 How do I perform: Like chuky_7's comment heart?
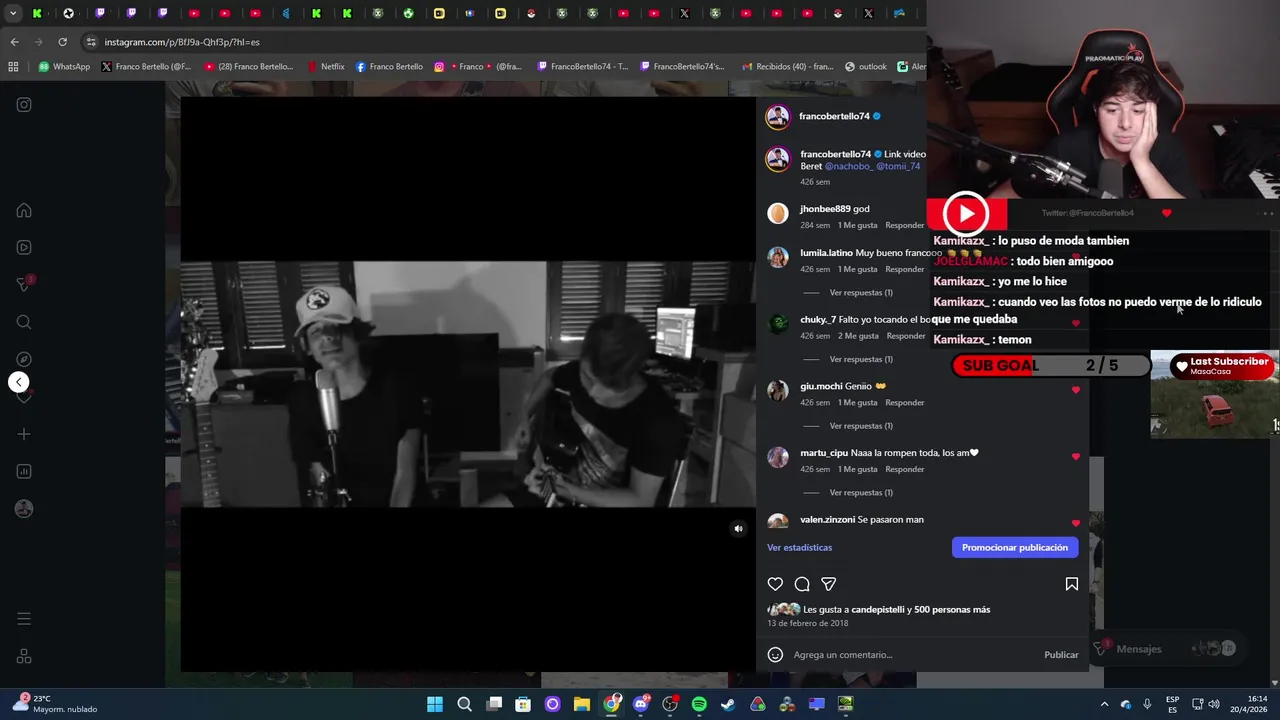1076,323
